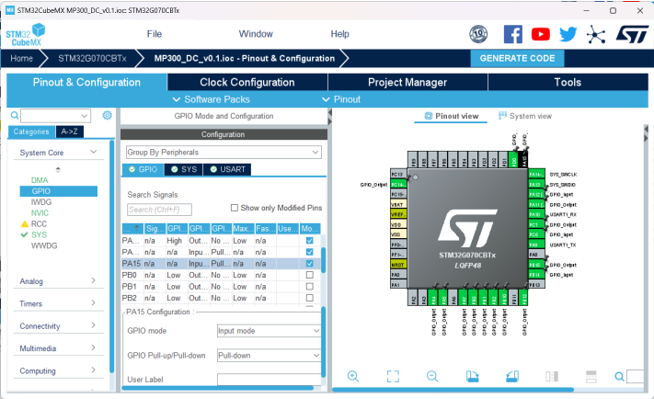Screen dimensions: 654x399
Task: Toggle the Modified checkbox for PA15 row
Action: pyautogui.click(x=309, y=263)
